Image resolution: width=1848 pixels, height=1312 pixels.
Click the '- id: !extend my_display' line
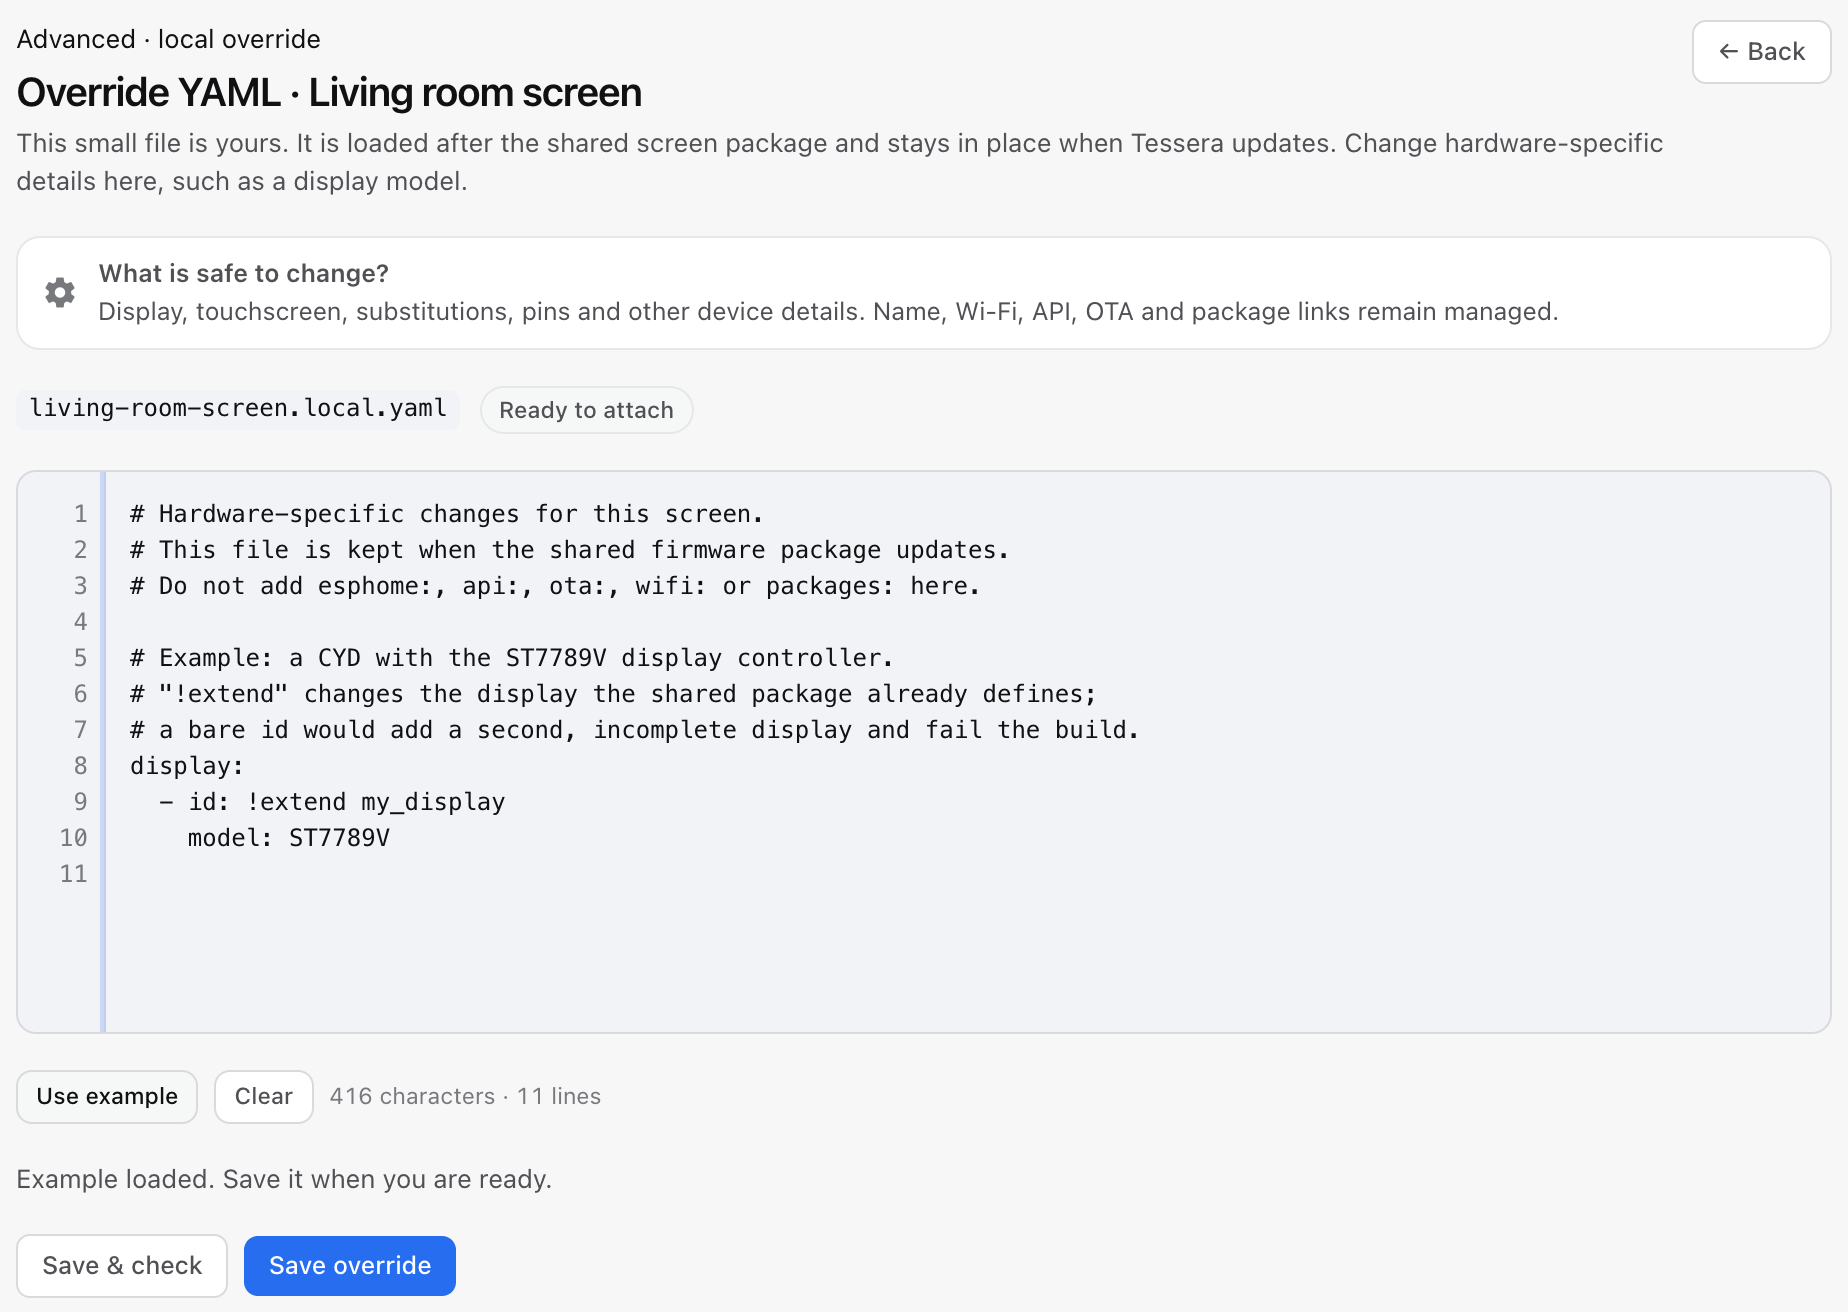point(332,802)
